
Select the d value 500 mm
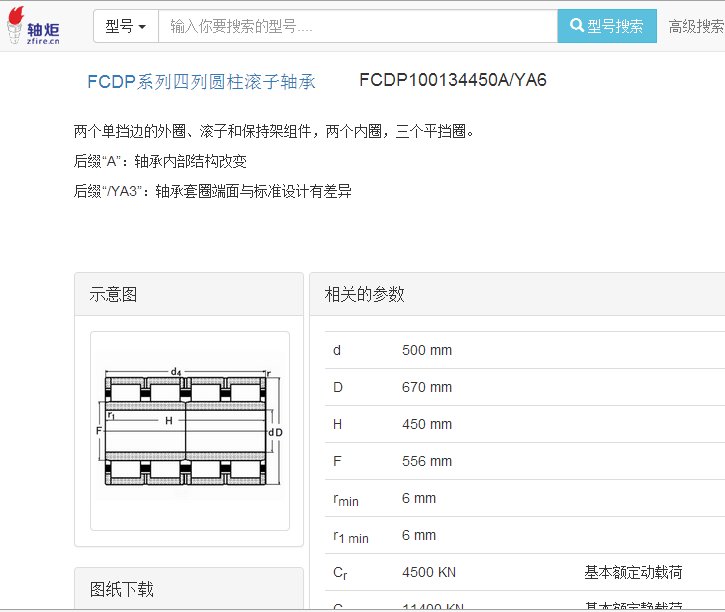coord(427,350)
